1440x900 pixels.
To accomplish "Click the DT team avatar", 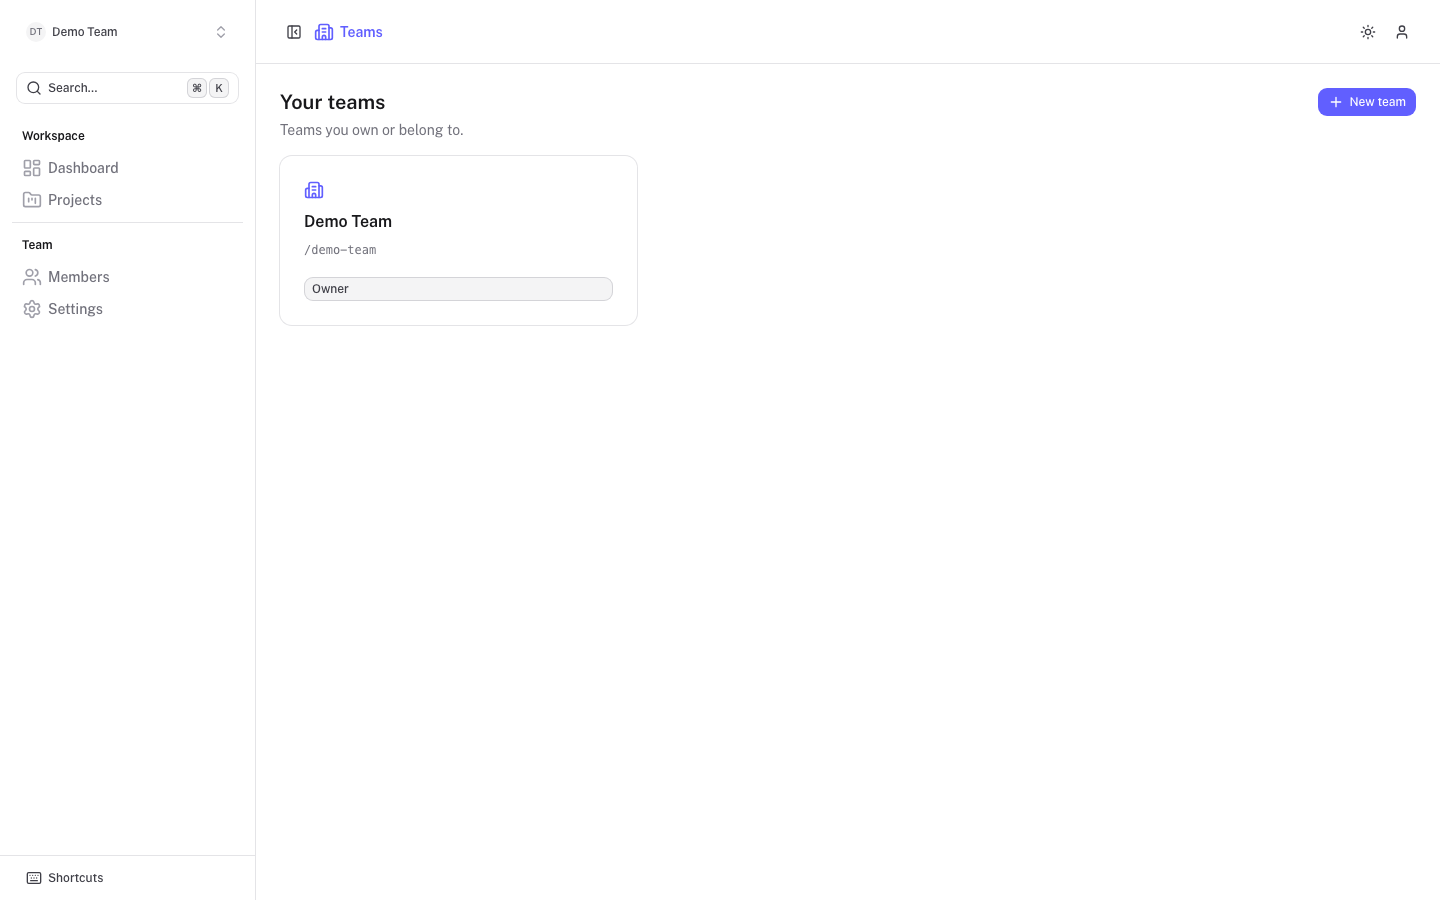I will tap(36, 32).
